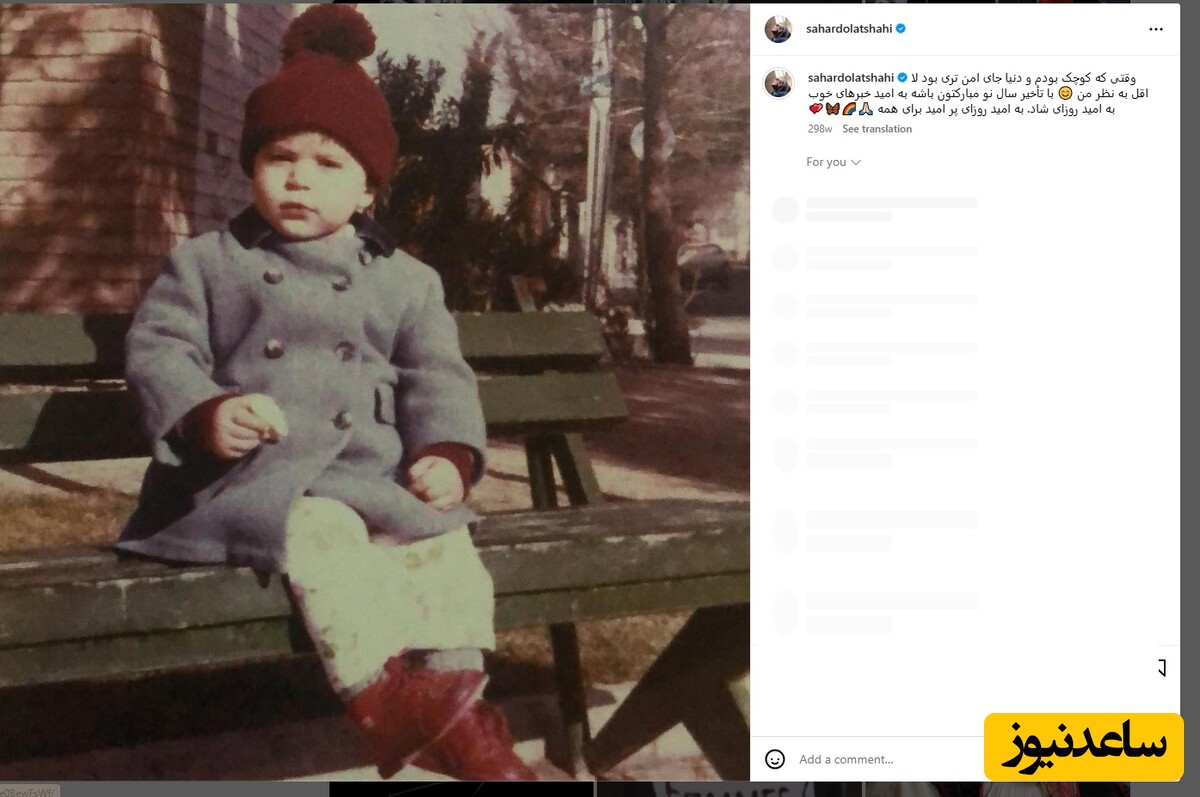Click the first loading comment placeholder
Image resolution: width=1200 pixels, height=797 pixels.
coord(876,210)
